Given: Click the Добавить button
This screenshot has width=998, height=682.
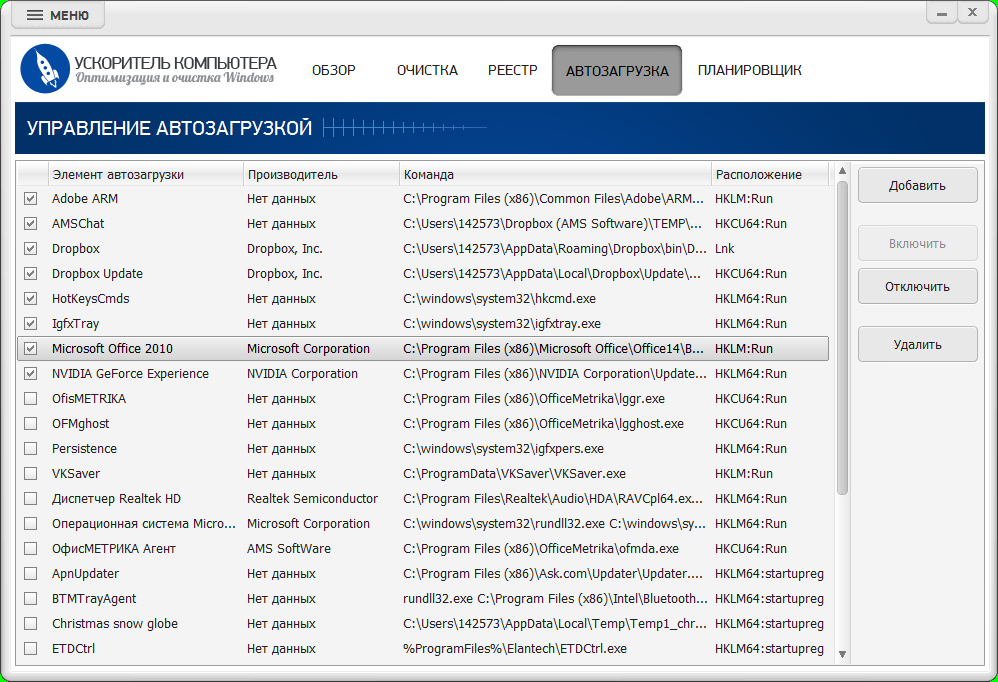Looking at the screenshot, I should [917, 186].
